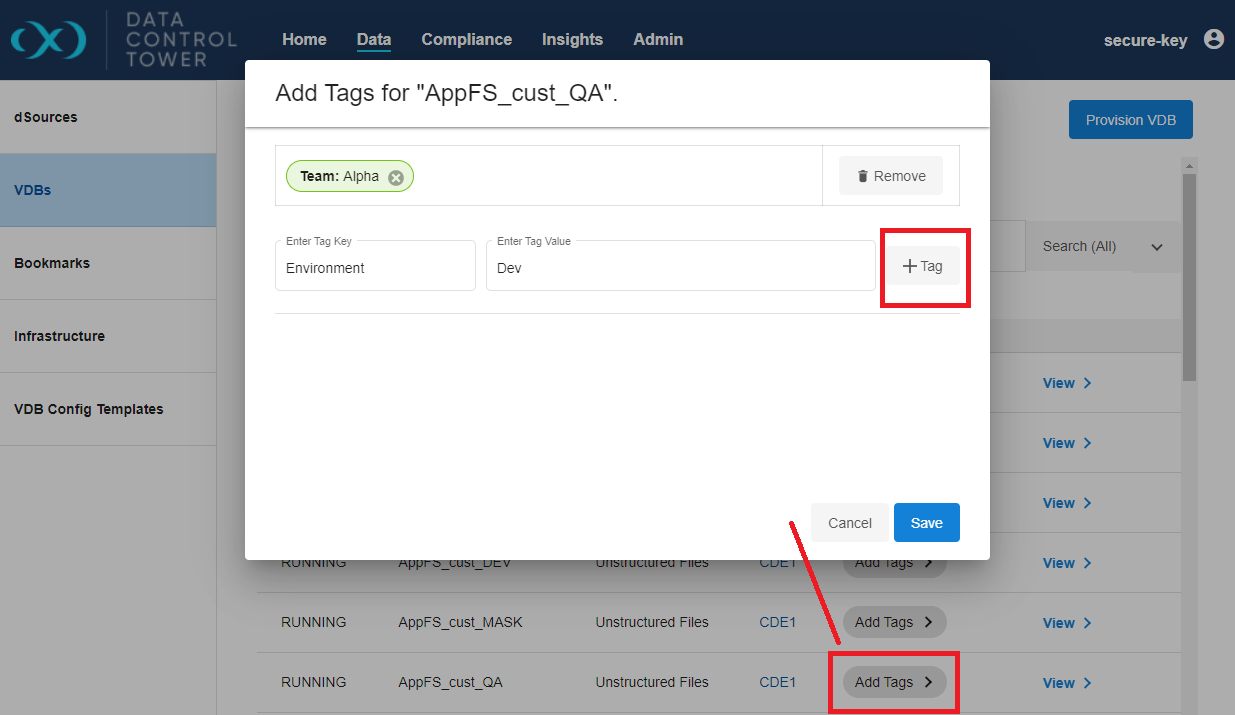The height and width of the screenshot is (715, 1235).
Task: Click chevron on AppFS_cust_MASK Add Tags
Action: click(928, 622)
